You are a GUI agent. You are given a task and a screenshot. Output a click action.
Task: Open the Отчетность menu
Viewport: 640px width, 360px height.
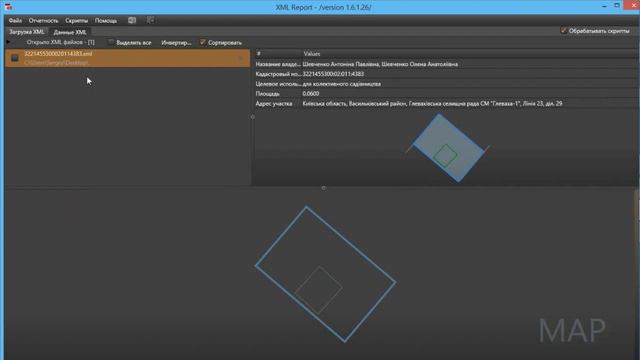pyautogui.click(x=43, y=20)
